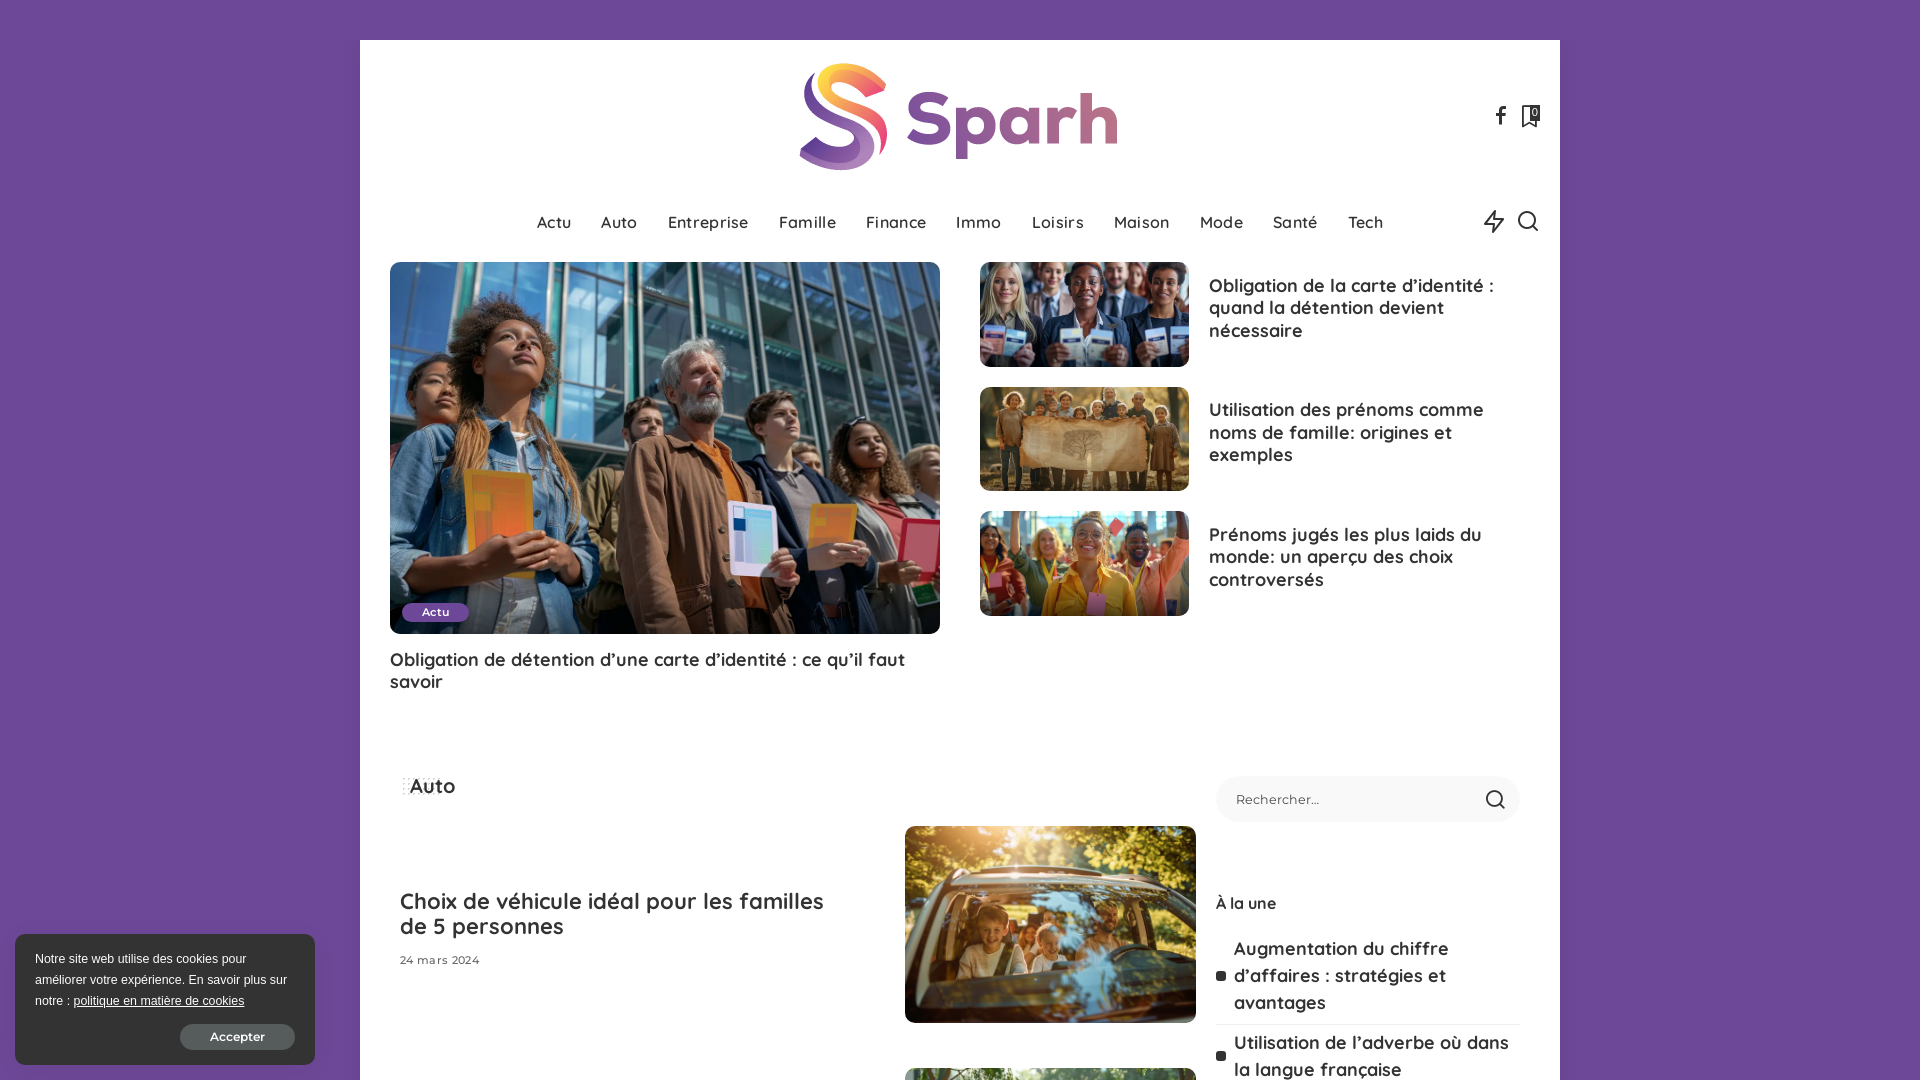
Task: Open the family car article thumbnail
Action: (x=1050, y=924)
